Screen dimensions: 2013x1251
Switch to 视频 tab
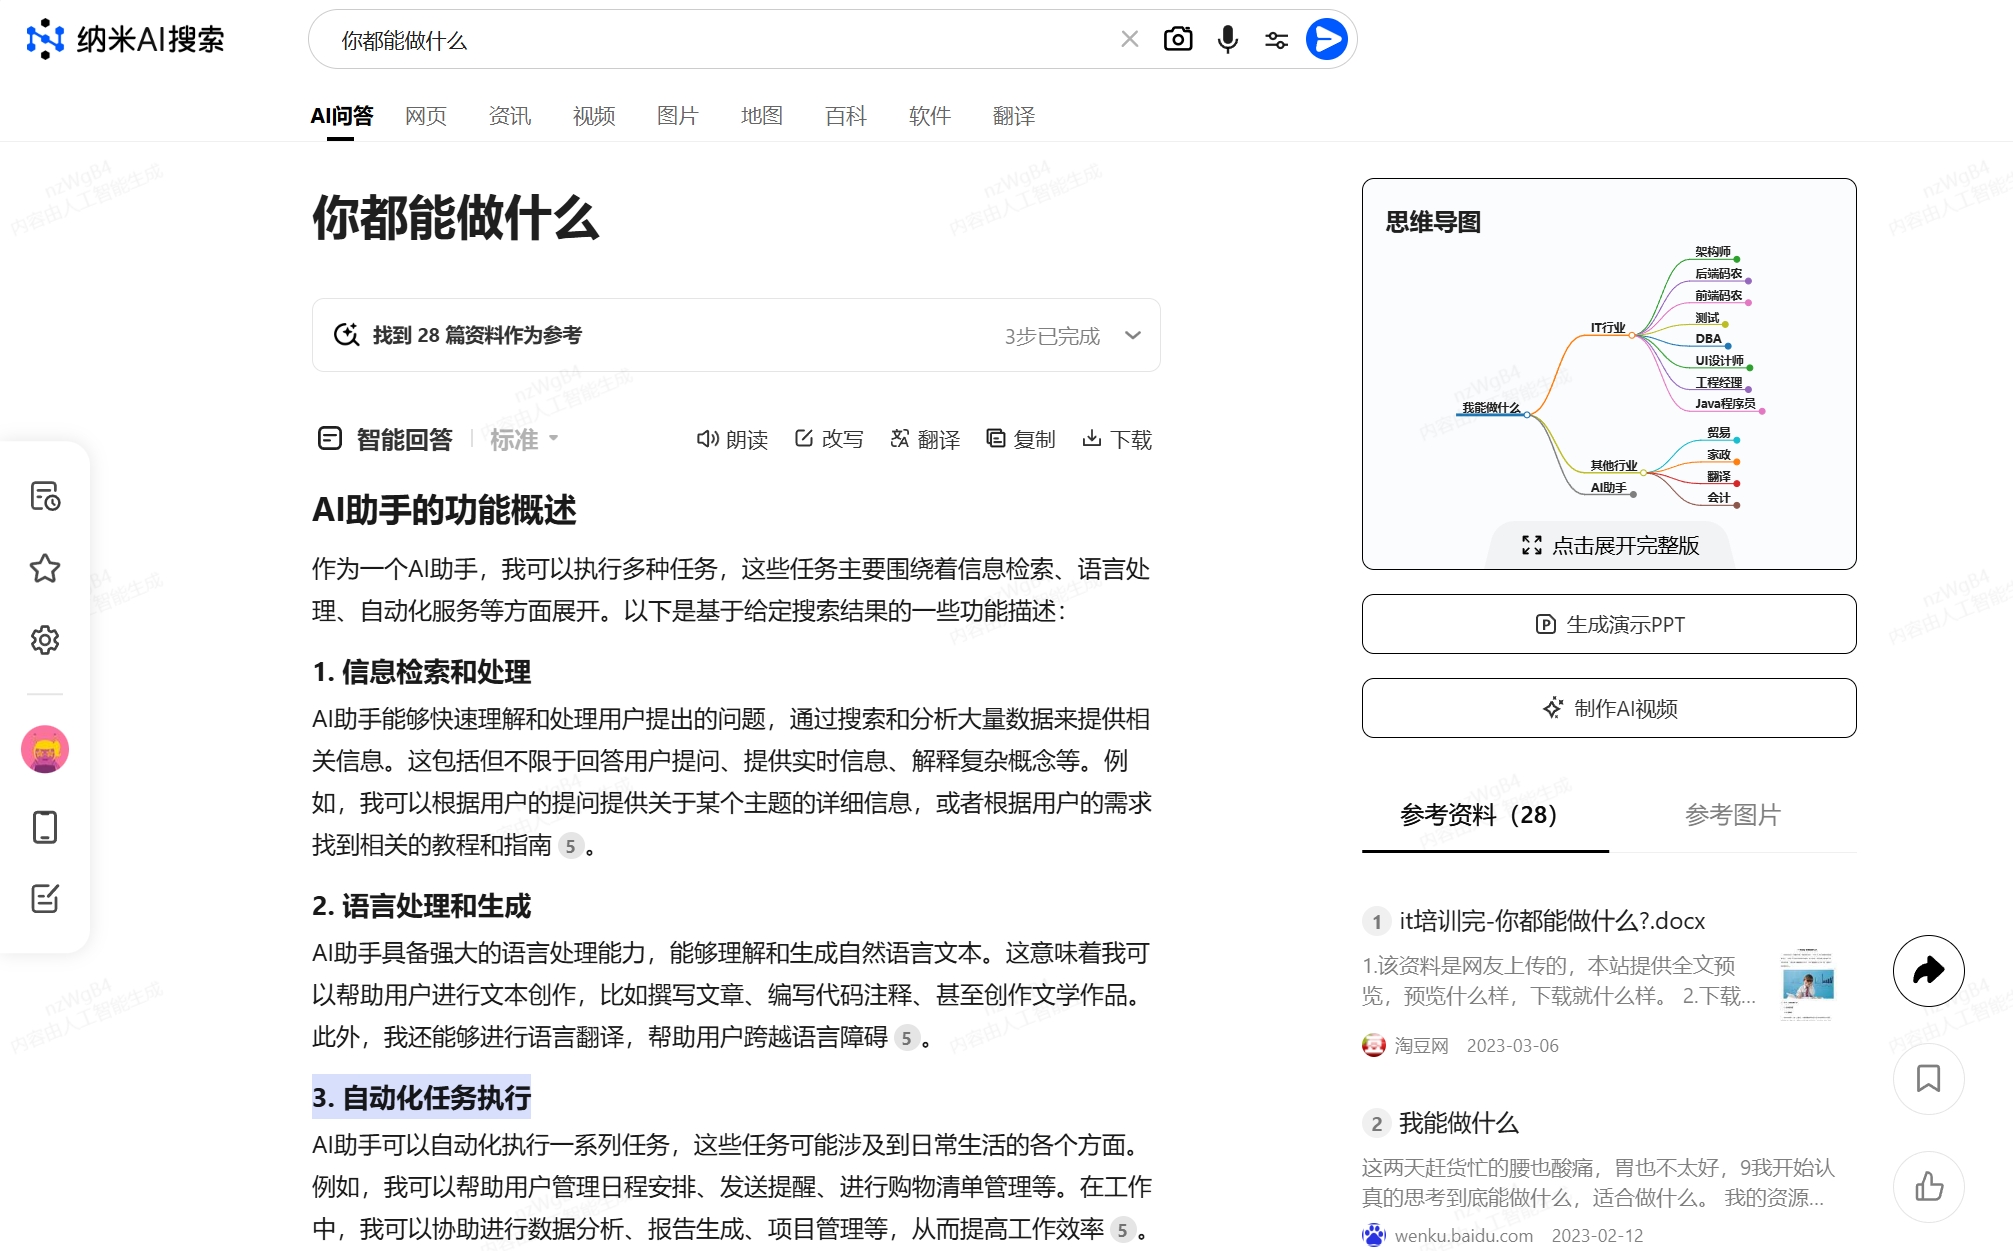[x=594, y=116]
